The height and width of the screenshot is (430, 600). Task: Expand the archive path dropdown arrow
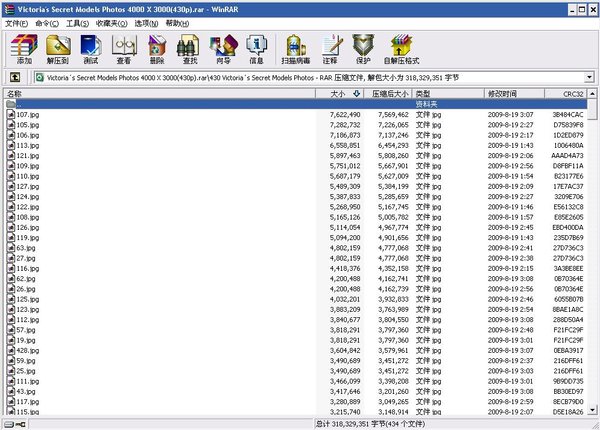[589, 78]
